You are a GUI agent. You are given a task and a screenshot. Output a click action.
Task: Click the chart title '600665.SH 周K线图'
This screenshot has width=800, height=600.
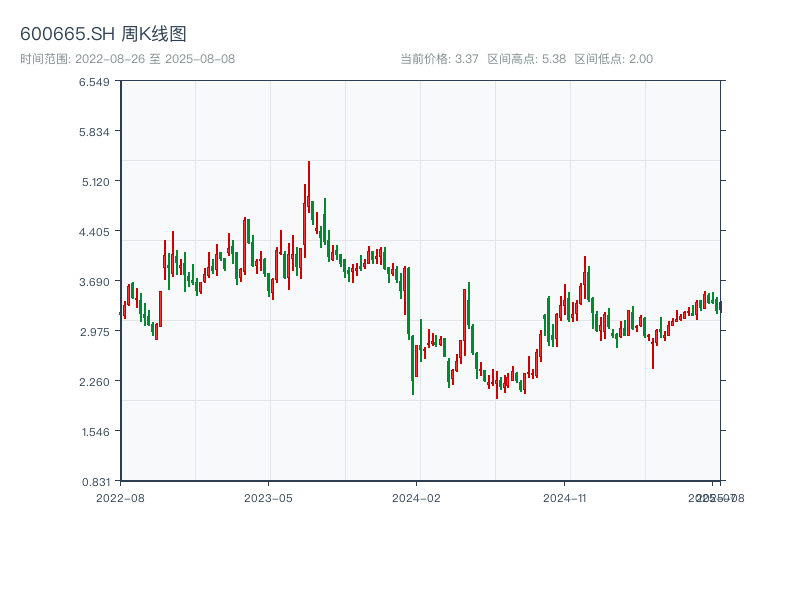103,34
